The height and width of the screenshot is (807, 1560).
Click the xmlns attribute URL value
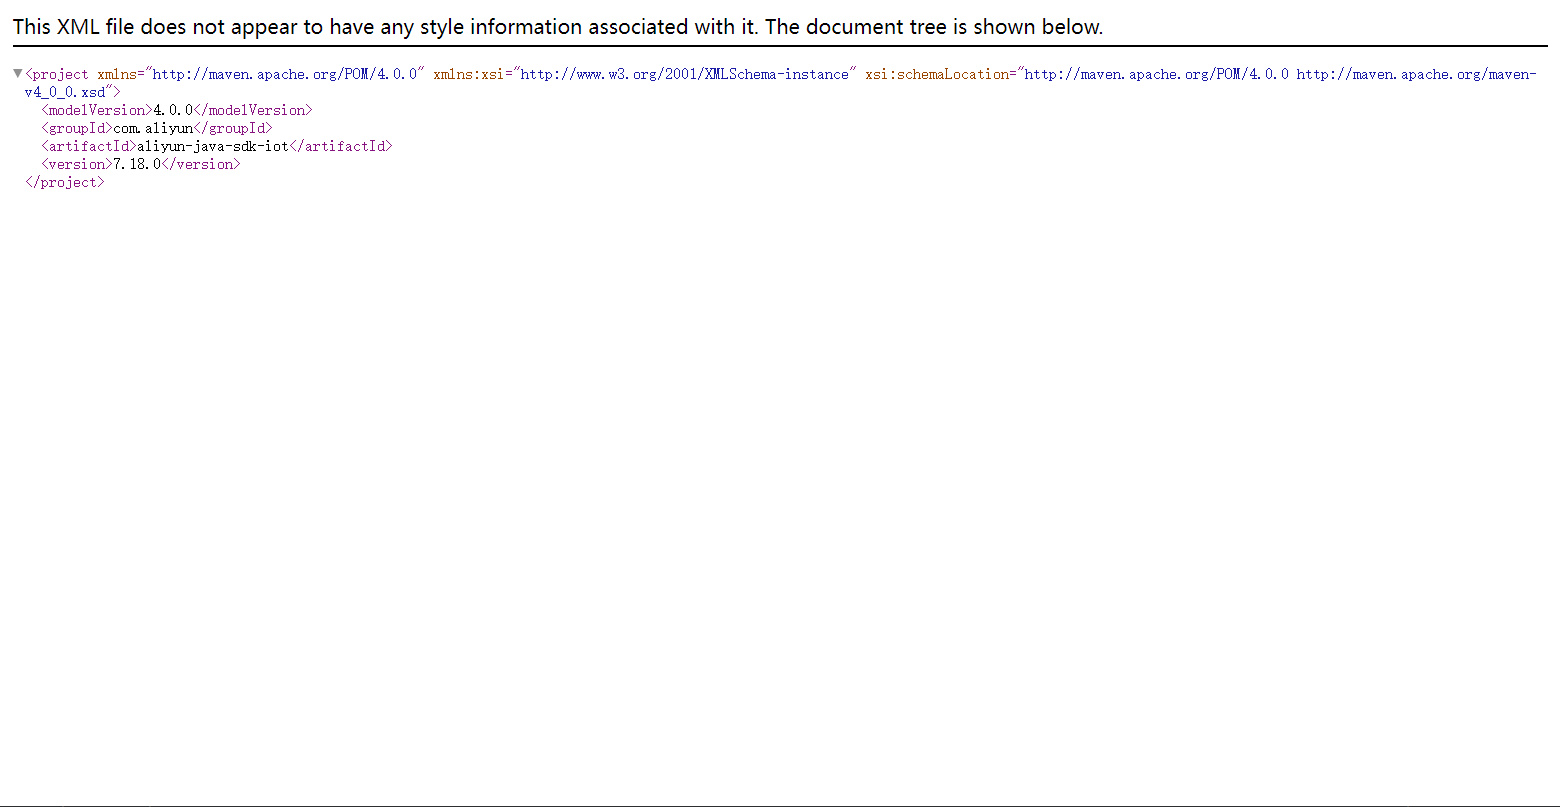[285, 74]
